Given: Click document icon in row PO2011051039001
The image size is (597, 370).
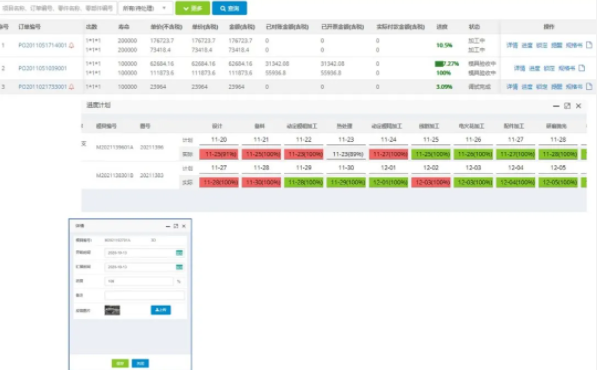Looking at the screenshot, I should click(582, 68).
